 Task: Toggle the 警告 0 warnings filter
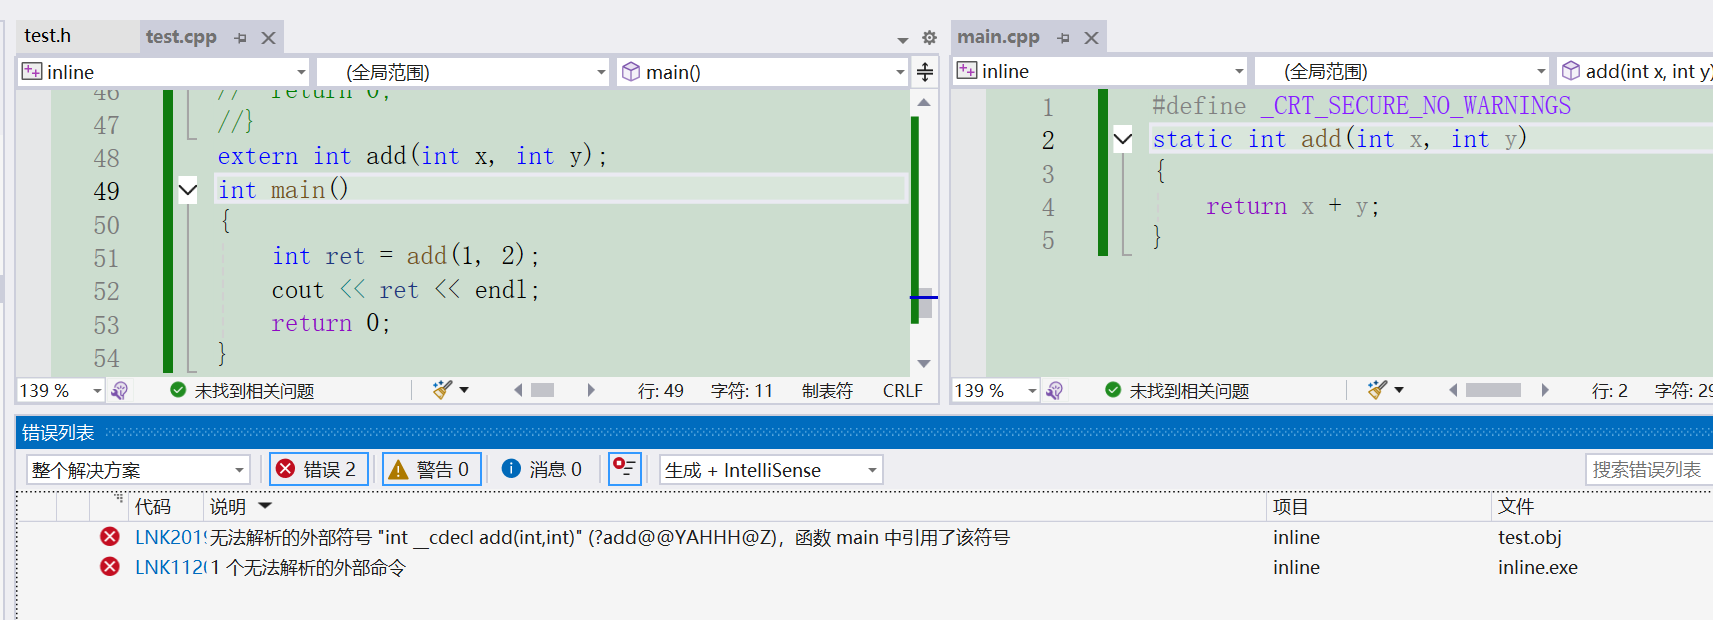(x=432, y=469)
